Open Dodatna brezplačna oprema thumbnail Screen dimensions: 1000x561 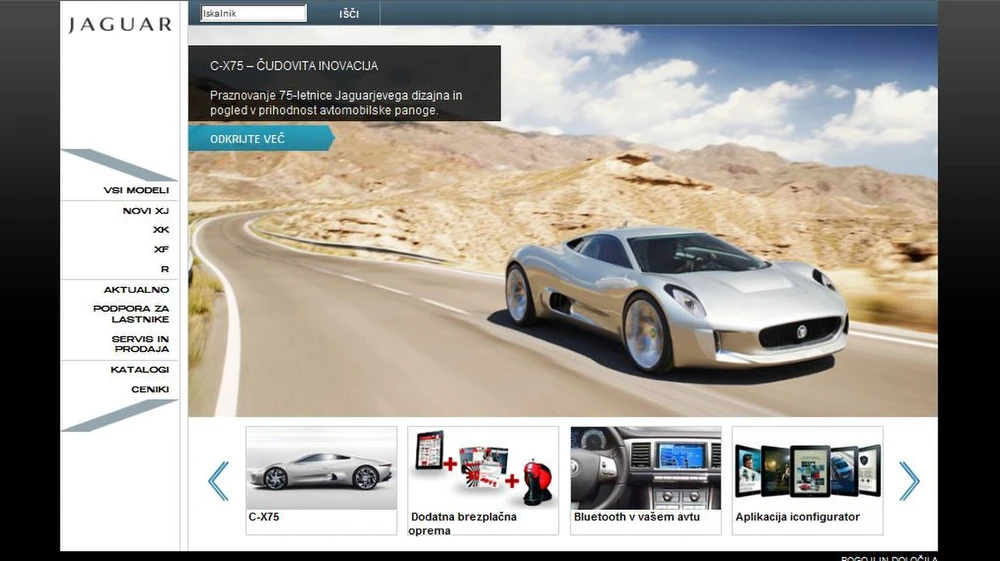(483, 468)
